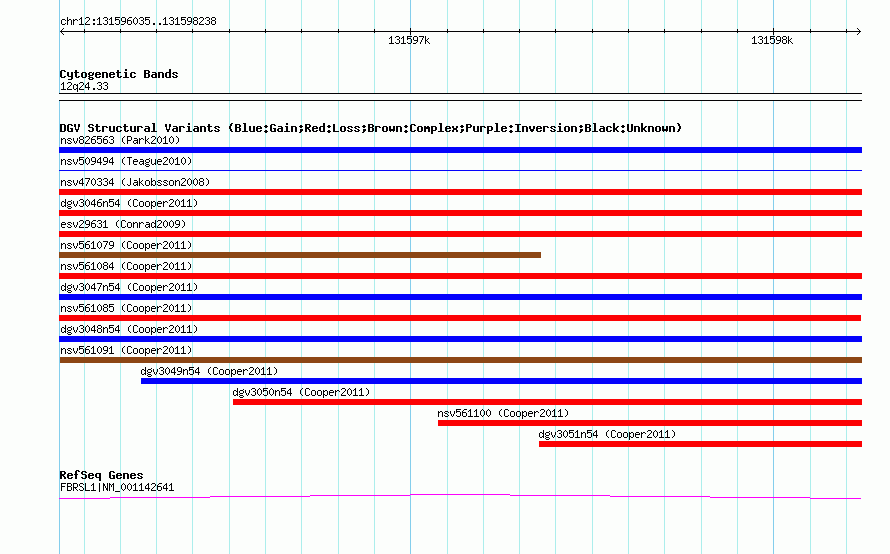The image size is (890, 554).
Task: Click the red nsv561100 variant bar
Action: (x=650, y=423)
